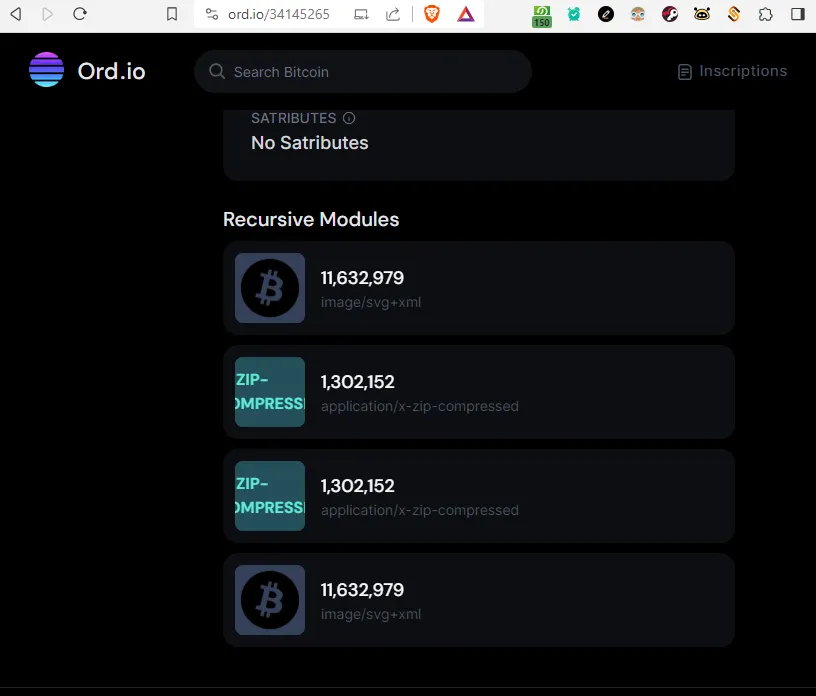Open first 1,302,152 zip-compressed module

[479, 392]
